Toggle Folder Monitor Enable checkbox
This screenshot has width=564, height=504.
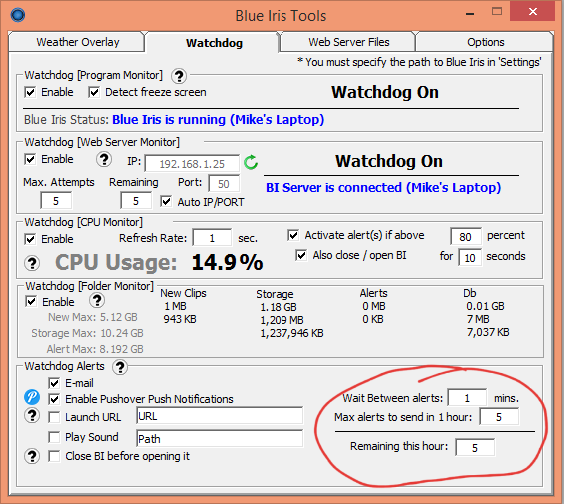31,301
